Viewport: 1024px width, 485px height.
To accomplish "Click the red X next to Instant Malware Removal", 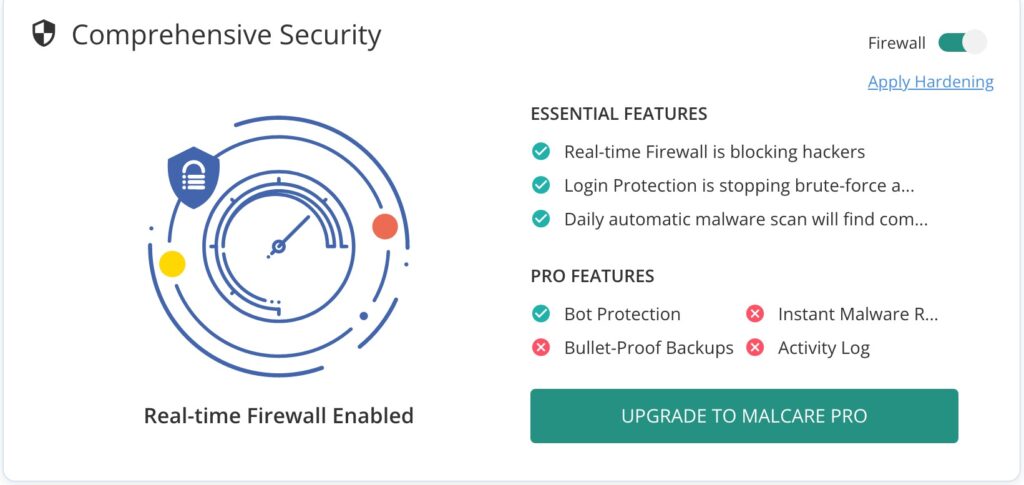I will coord(755,314).
